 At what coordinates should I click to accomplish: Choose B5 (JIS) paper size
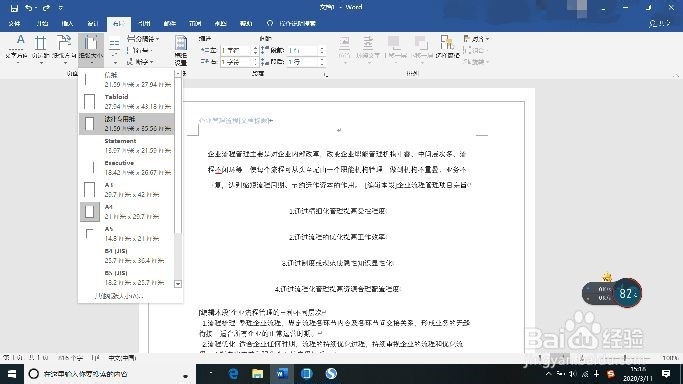[x=127, y=277]
